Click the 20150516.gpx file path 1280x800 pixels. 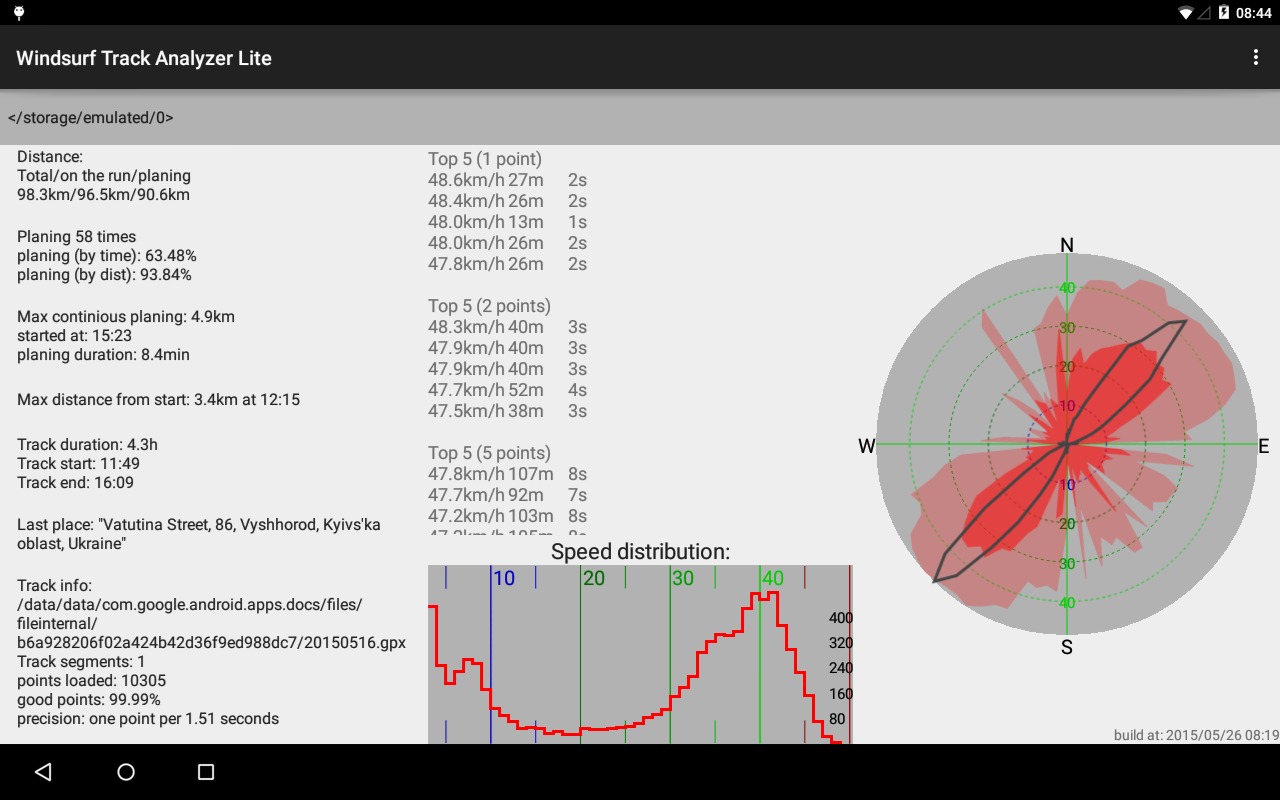pyautogui.click(x=211, y=624)
